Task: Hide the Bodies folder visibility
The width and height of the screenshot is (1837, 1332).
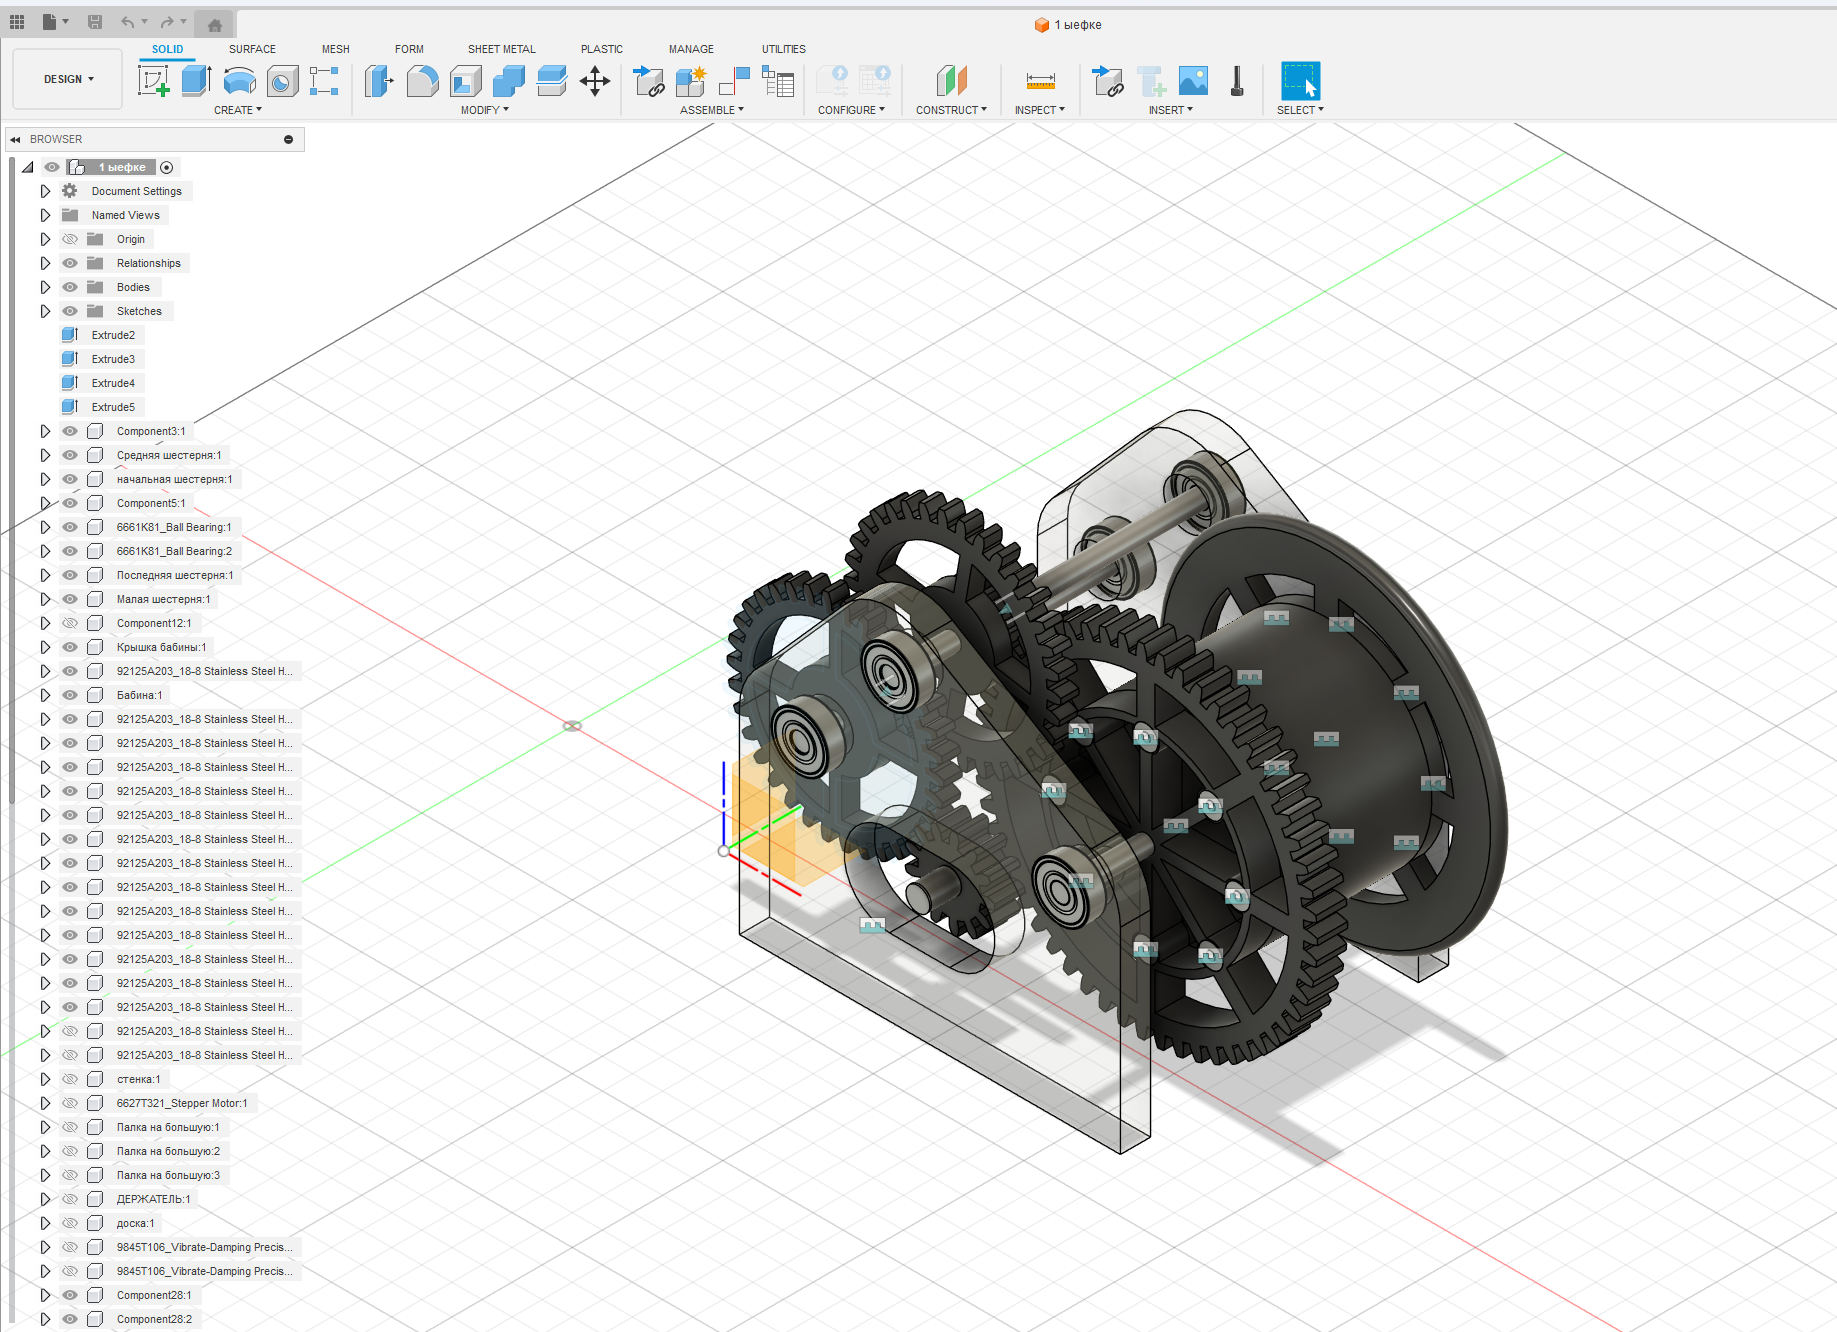Action: point(70,287)
